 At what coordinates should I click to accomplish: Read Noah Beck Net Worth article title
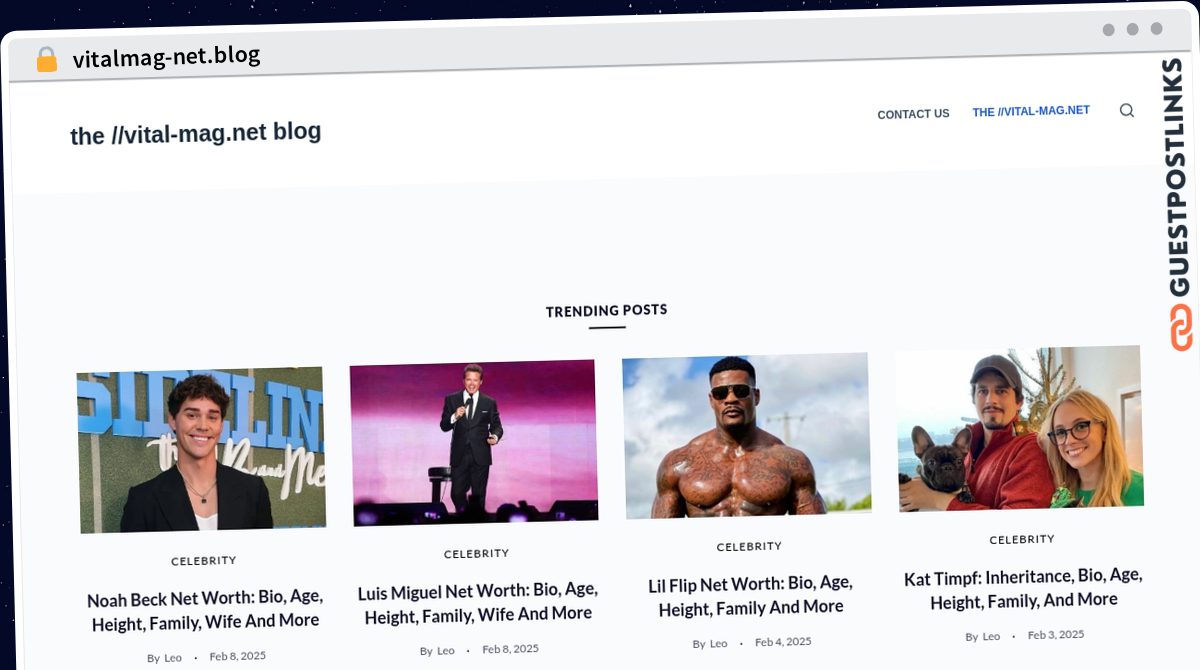pyautogui.click(x=205, y=609)
